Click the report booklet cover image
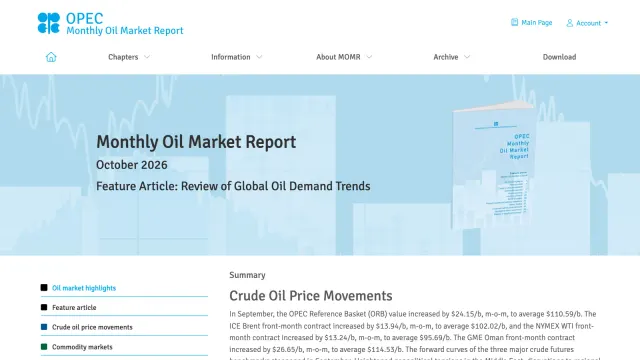The width and height of the screenshot is (640, 360). [x=493, y=164]
